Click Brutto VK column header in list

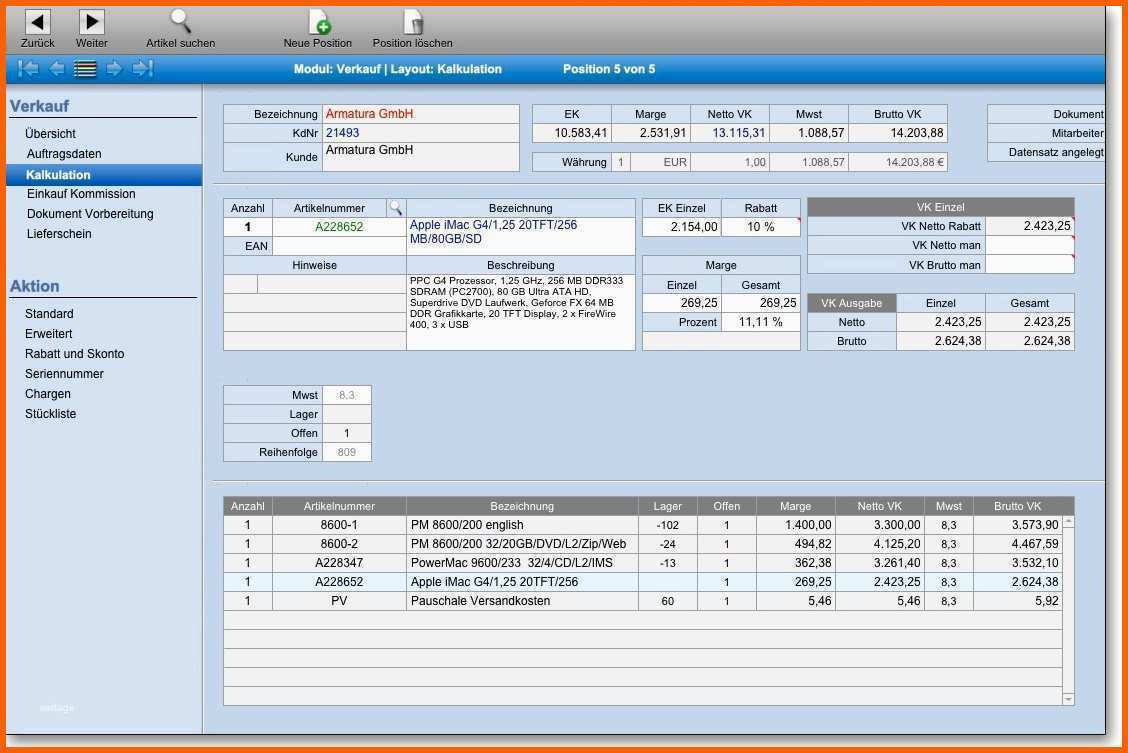pyautogui.click(x=1017, y=506)
